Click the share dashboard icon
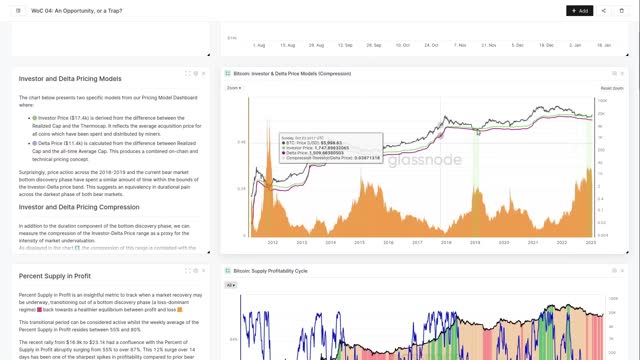 click(x=604, y=11)
